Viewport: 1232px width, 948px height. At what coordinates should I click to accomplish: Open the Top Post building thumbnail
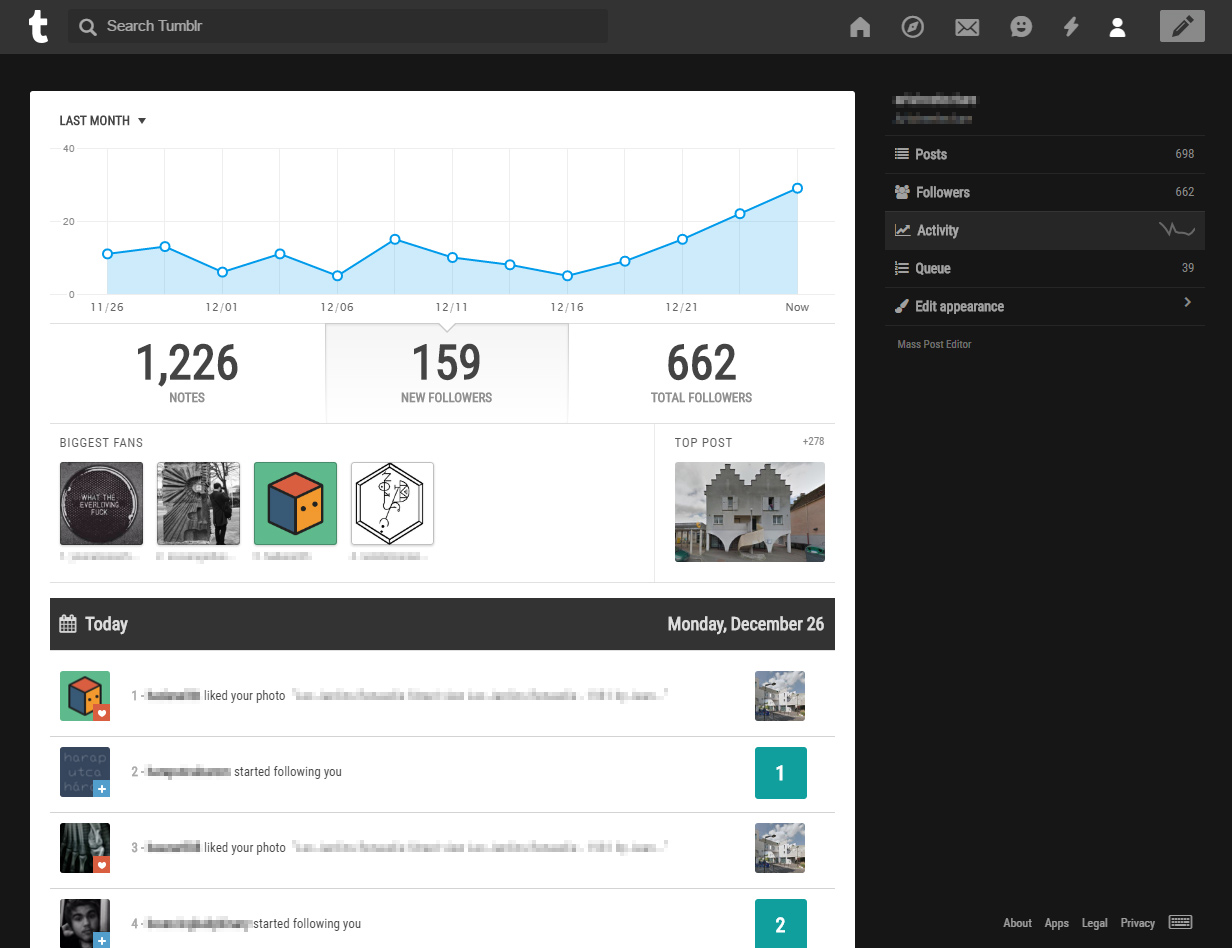click(750, 512)
